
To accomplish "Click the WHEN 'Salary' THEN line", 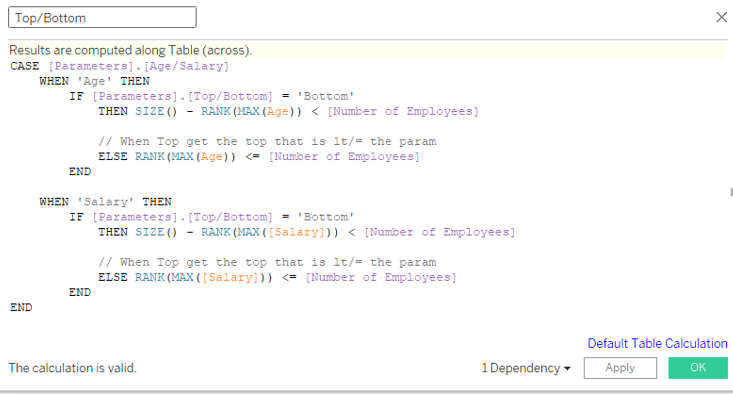I will [106, 202].
